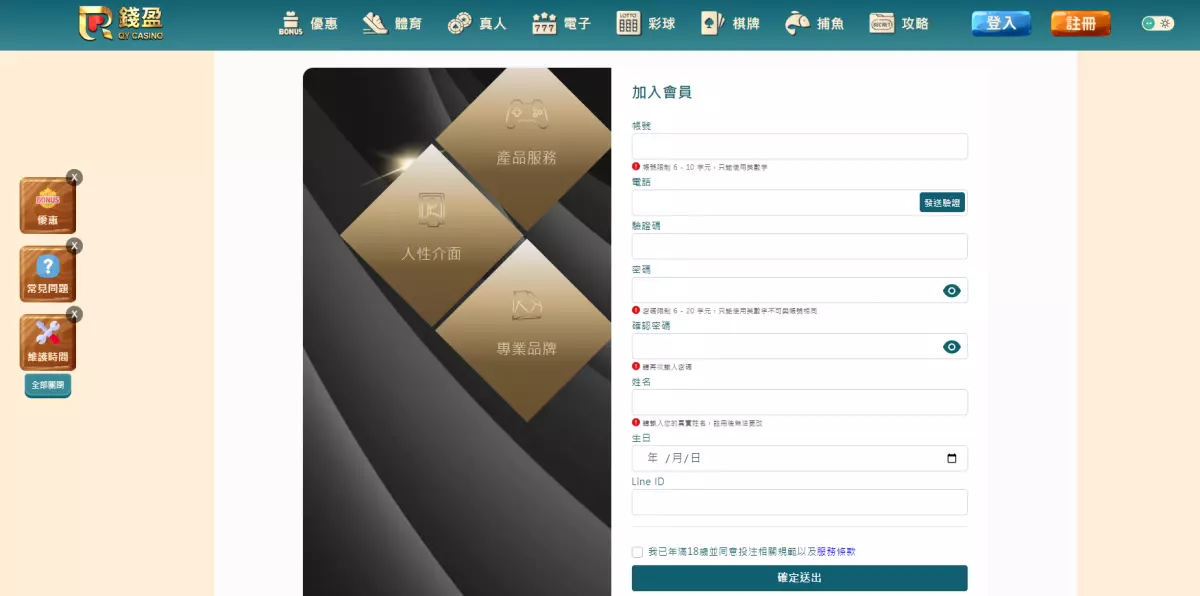Viewport: 1200px width, 596px height.
Task: Open the 維護時間 maintenance tools badge
Action: click(47, 341)
